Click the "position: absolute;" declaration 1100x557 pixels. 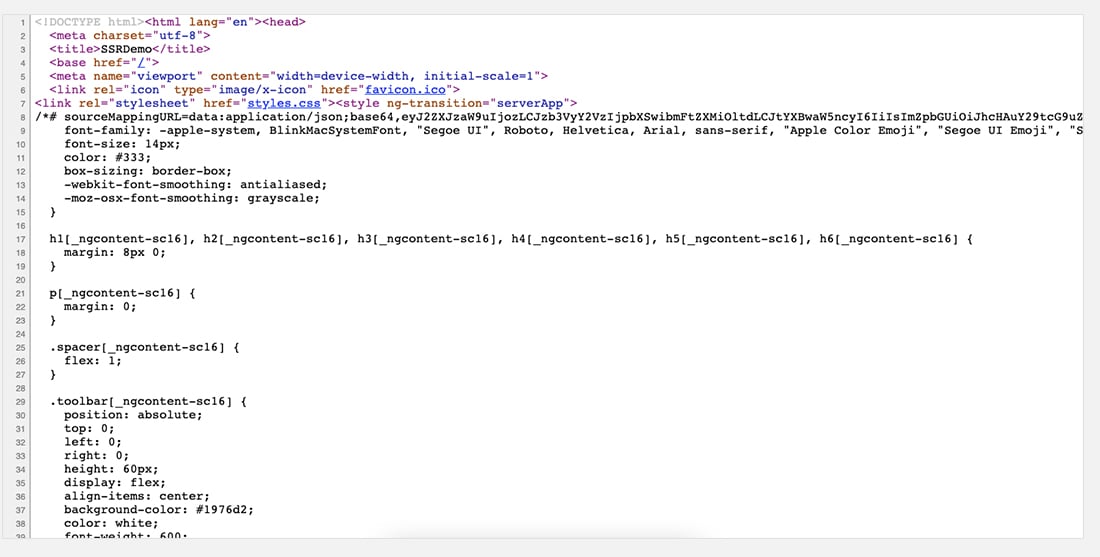(x=133, y=415)
